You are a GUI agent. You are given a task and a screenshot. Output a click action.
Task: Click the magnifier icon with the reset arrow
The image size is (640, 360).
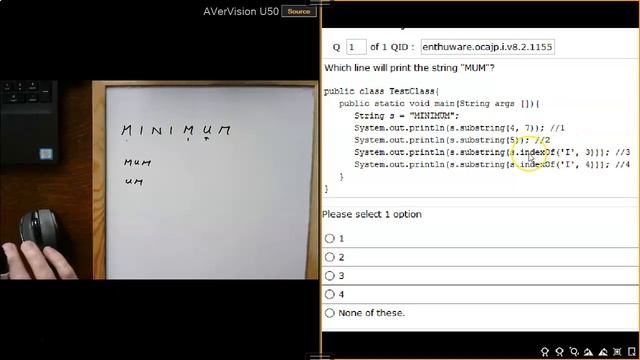[574, 352]
